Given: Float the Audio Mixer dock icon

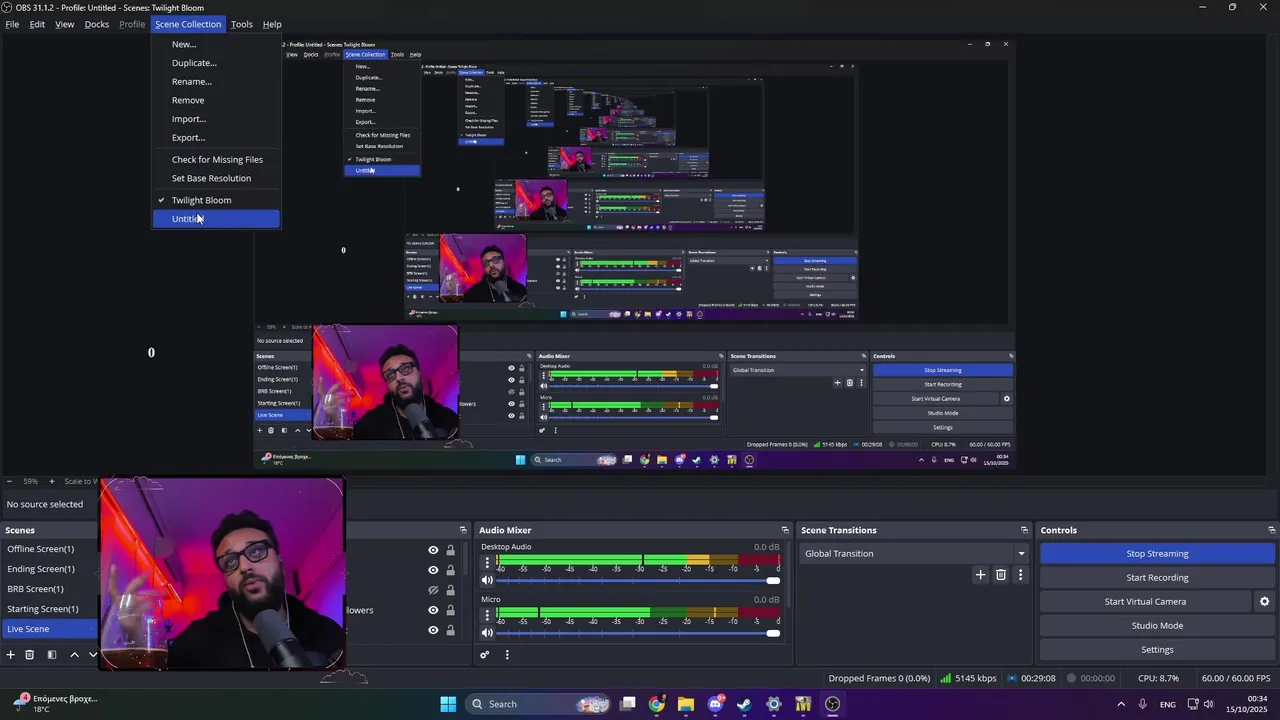Looking at the screenshot, I should pos(785,530).
